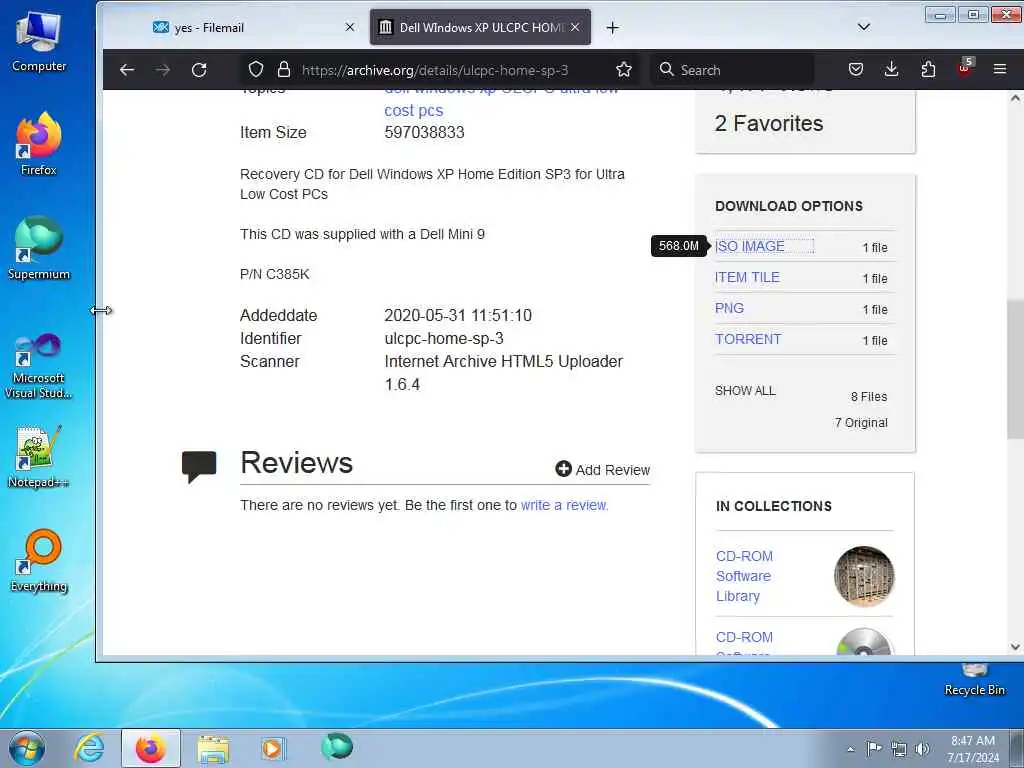Click Add Review button
Image resolution: width=1024 pixels, height=768 pixels.
point(603,470)
